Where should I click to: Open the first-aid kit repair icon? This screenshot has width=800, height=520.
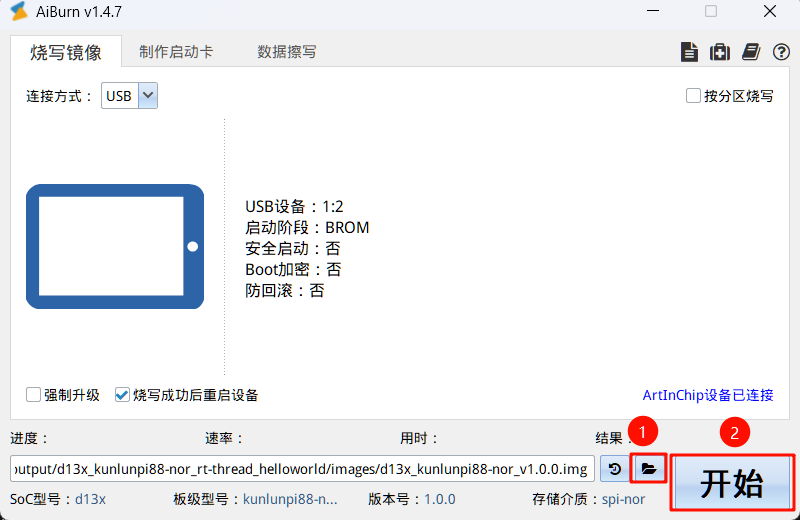(719, 52)
